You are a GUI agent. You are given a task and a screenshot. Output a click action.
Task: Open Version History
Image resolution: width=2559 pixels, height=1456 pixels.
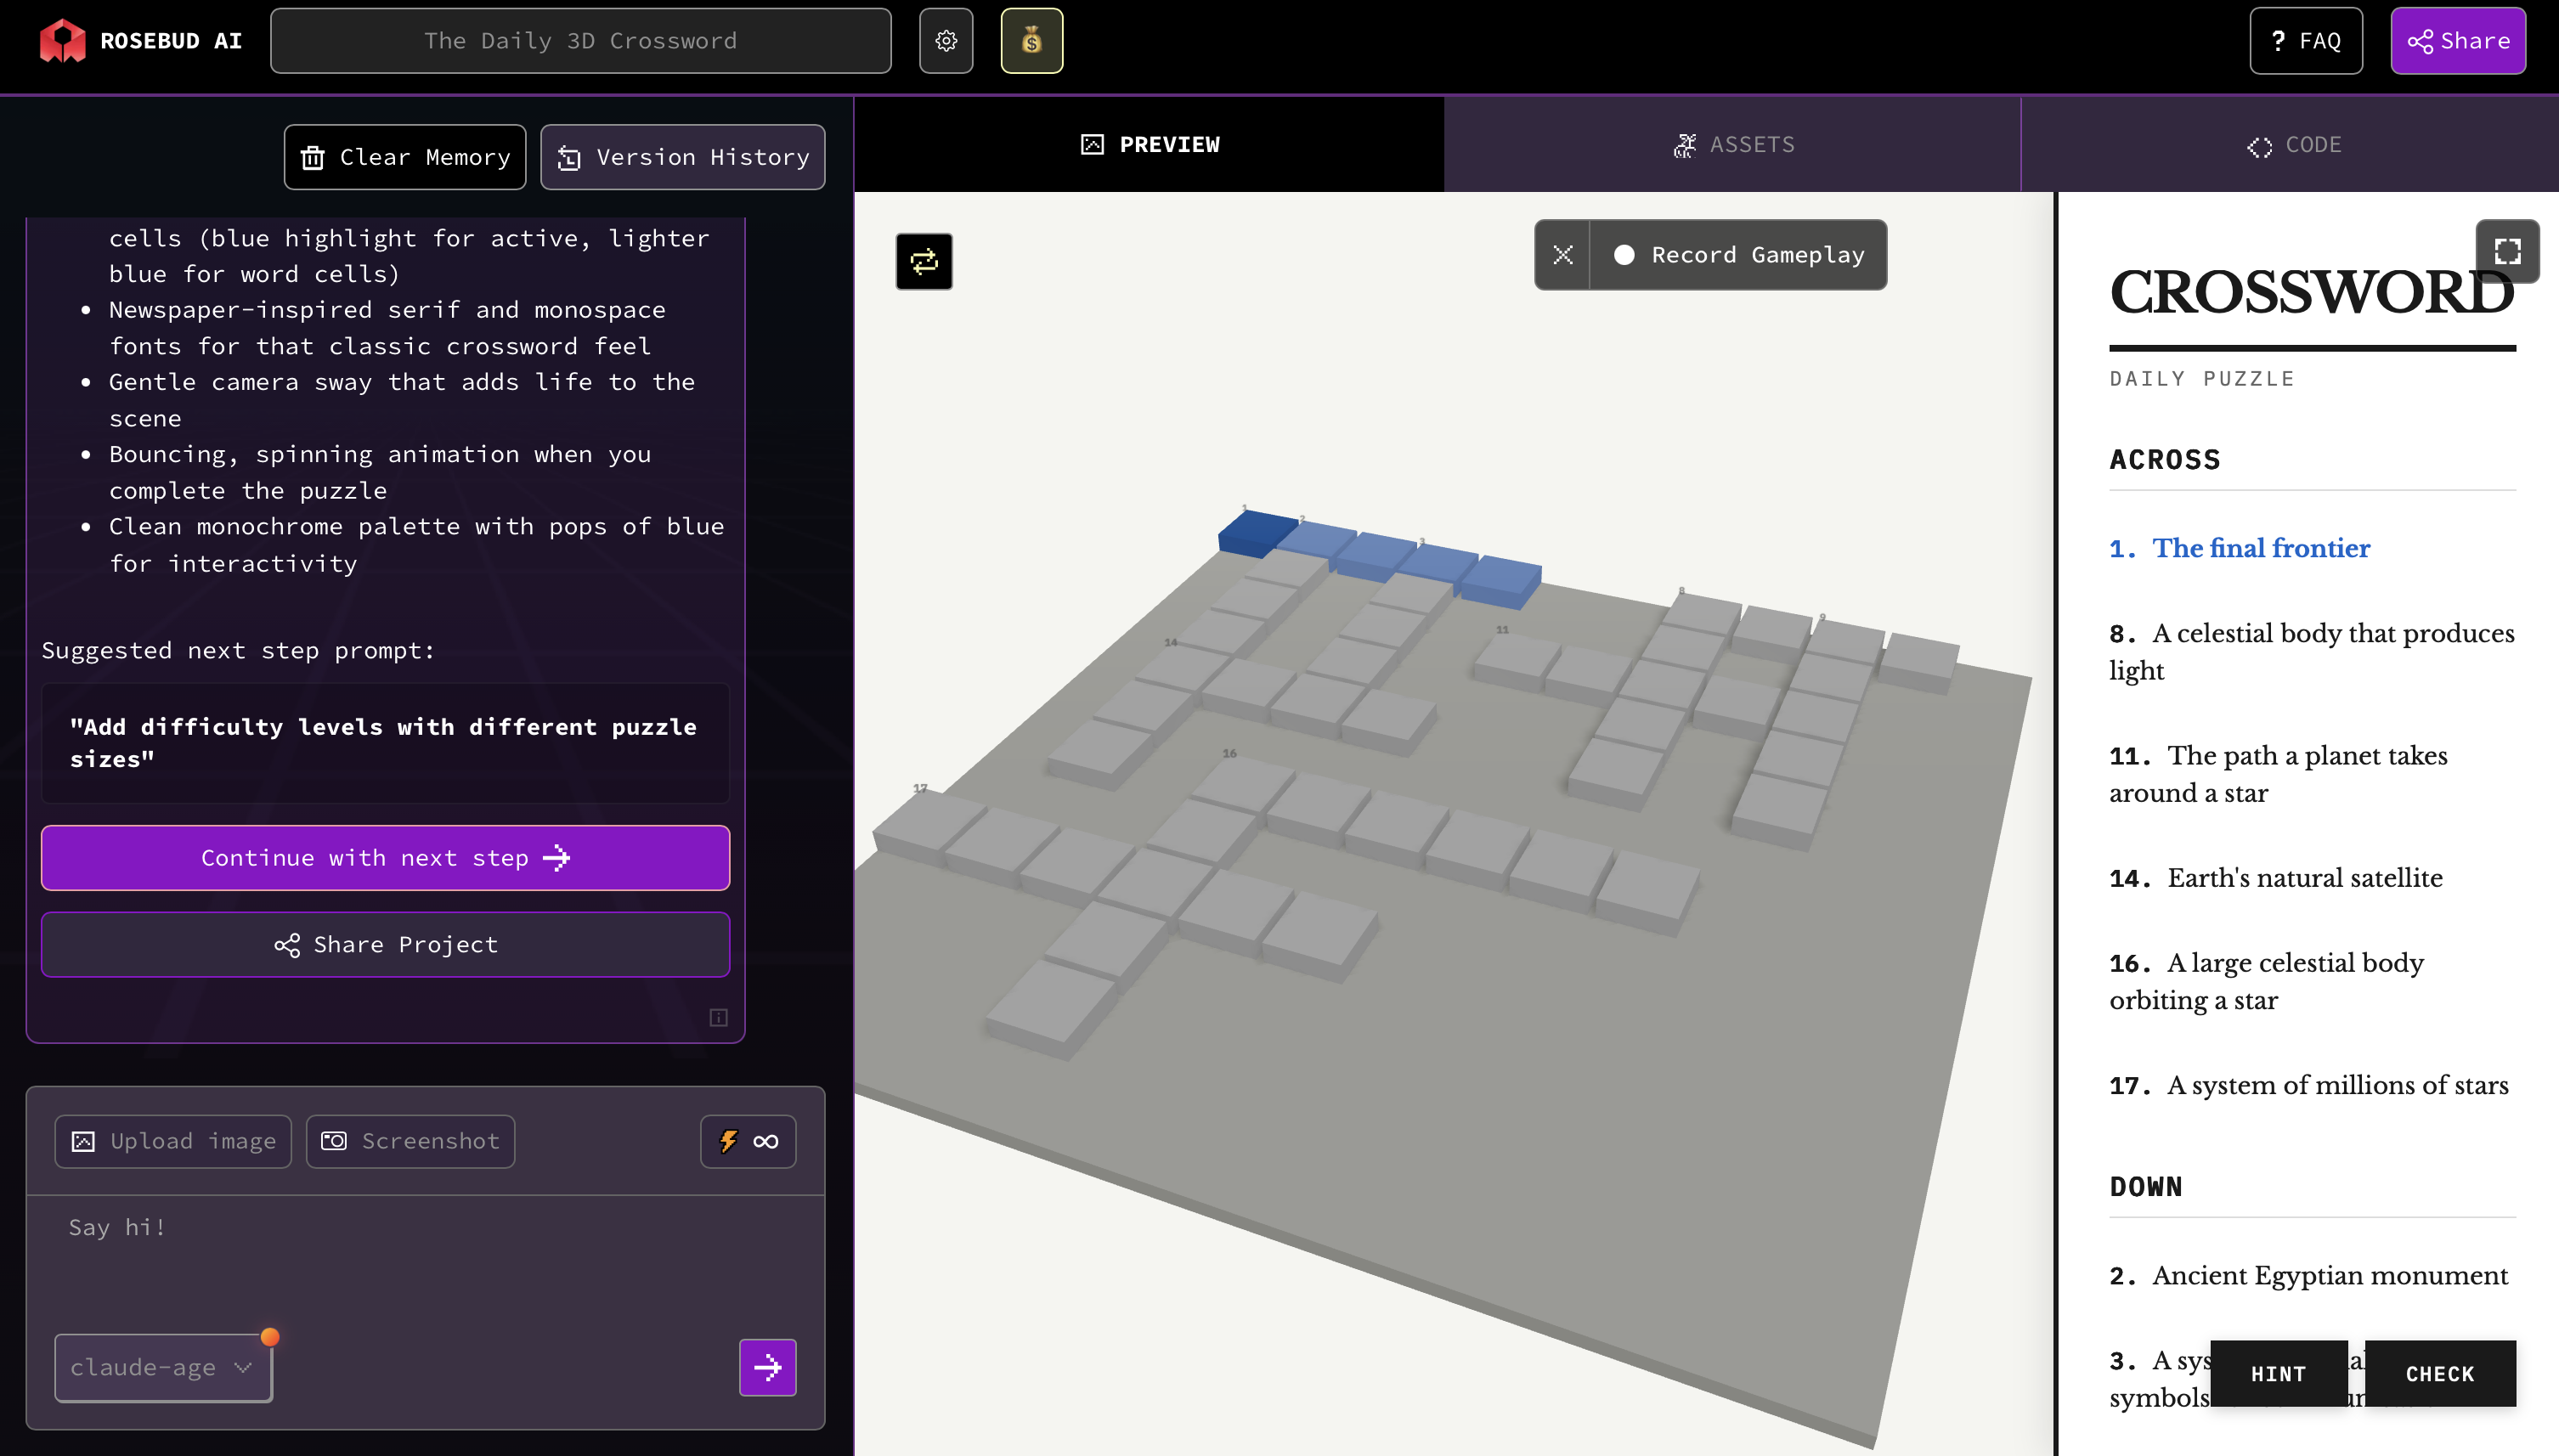coord(683,157)
